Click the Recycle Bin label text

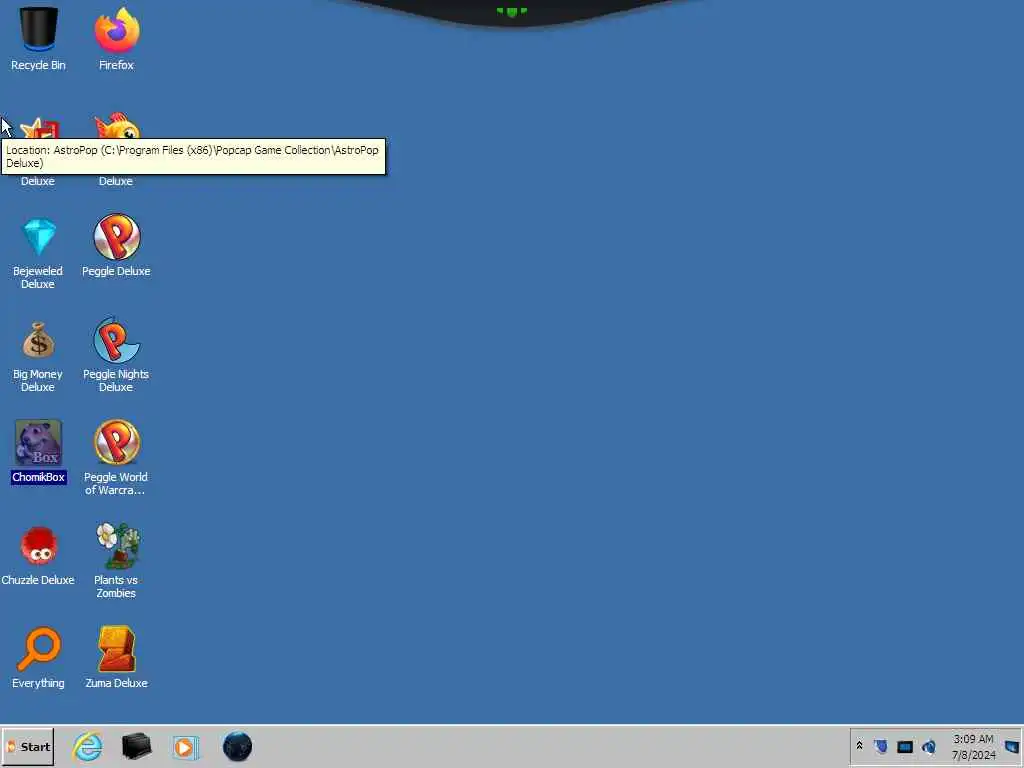click(x=39, y=65)
